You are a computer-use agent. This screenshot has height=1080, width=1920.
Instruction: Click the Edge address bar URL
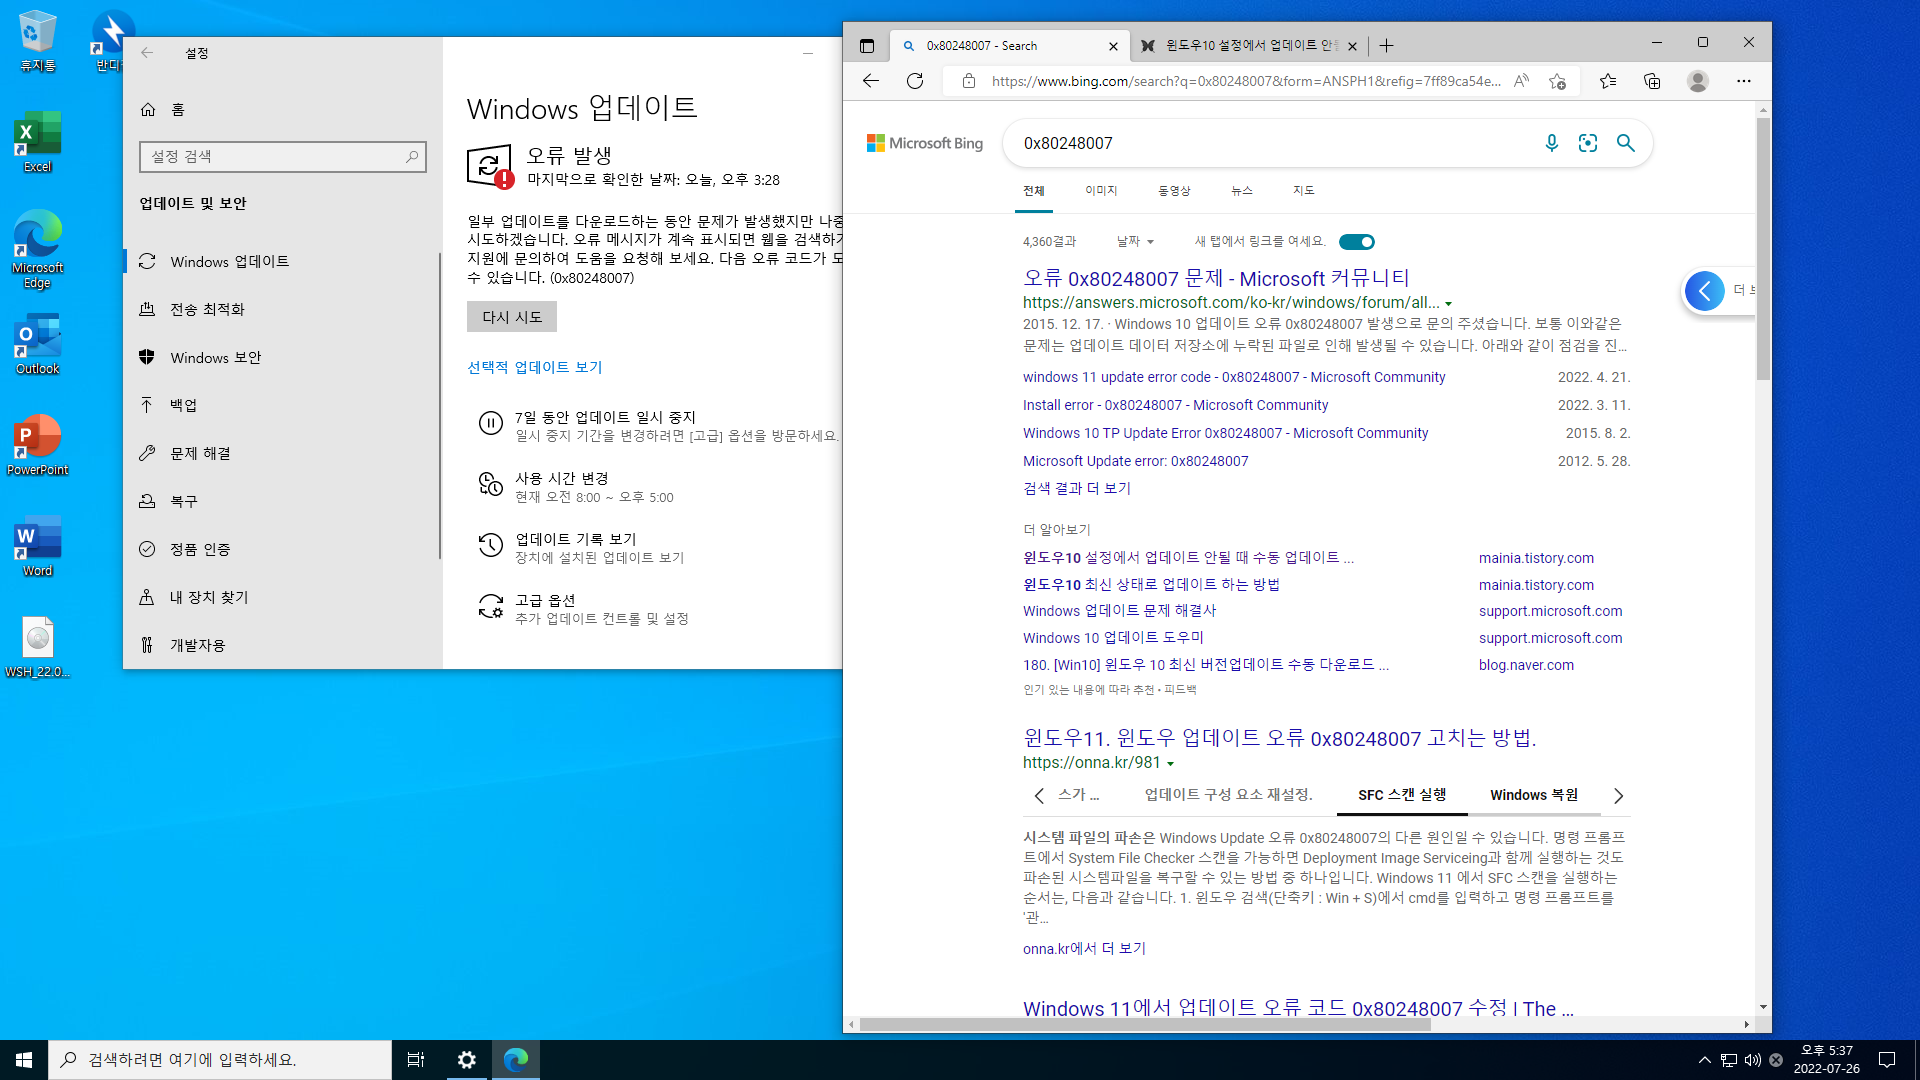tap(1246, 82)
